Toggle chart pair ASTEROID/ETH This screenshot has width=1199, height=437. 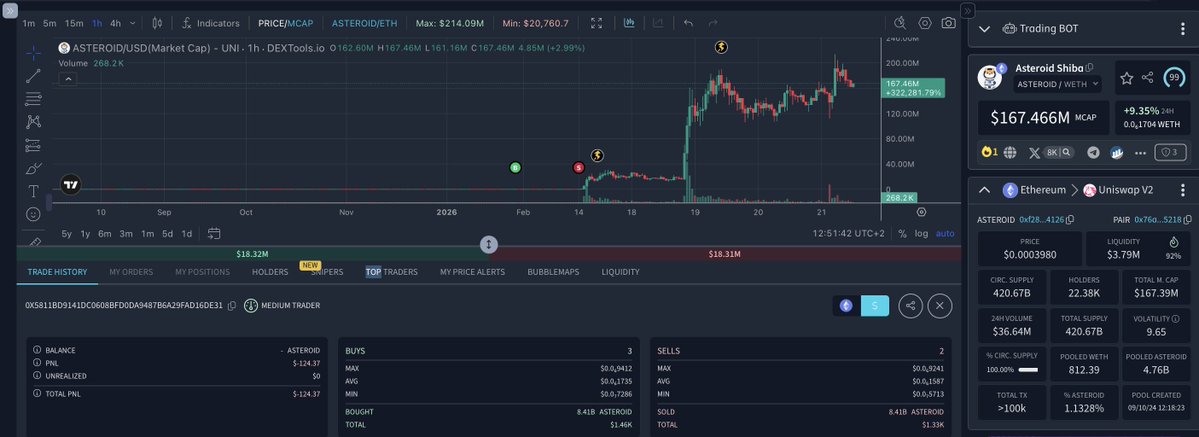[365, 23]
